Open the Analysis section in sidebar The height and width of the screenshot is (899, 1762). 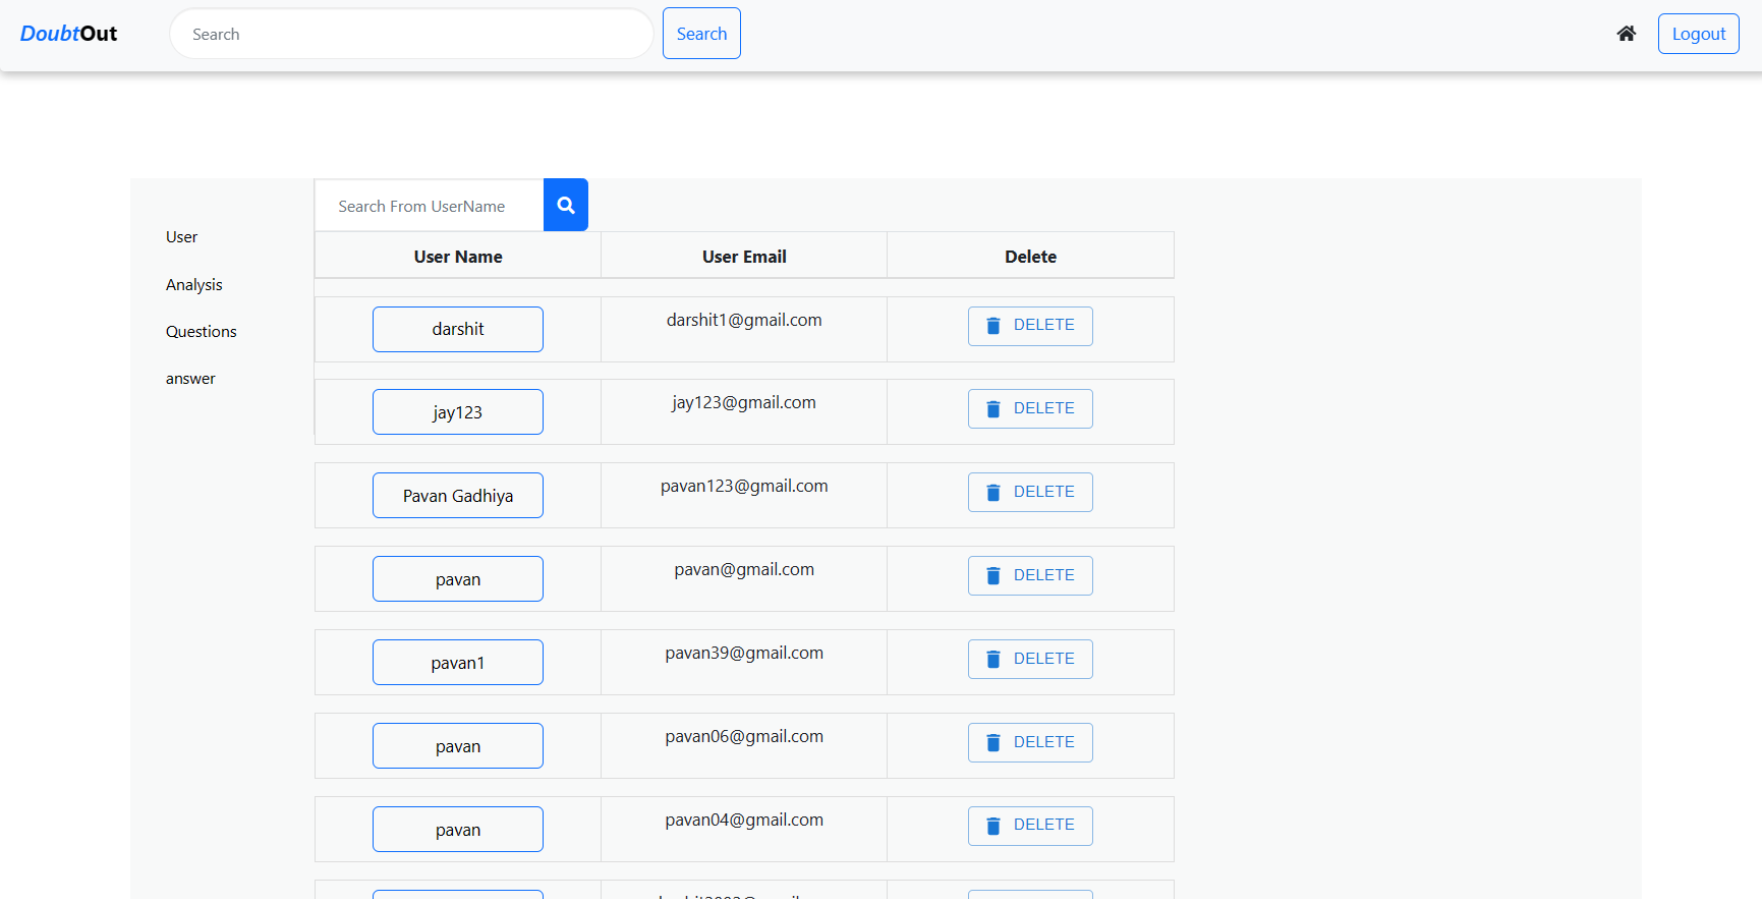pos(194,285)
